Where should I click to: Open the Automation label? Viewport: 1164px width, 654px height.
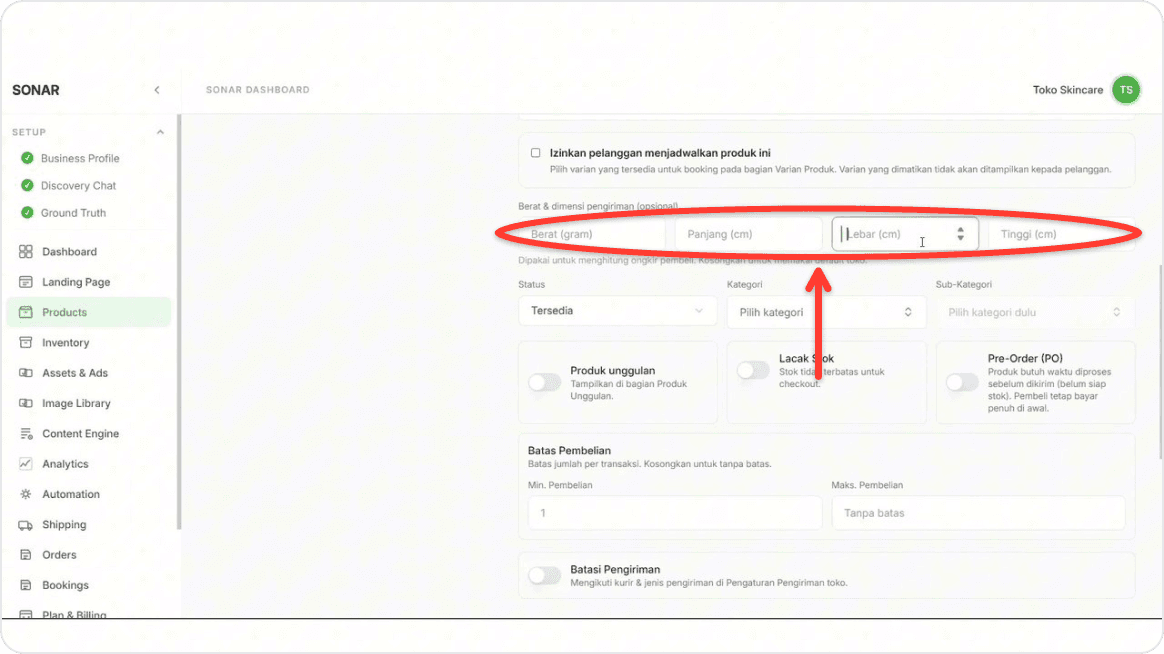pyautogui.click(x=71, y=494)
